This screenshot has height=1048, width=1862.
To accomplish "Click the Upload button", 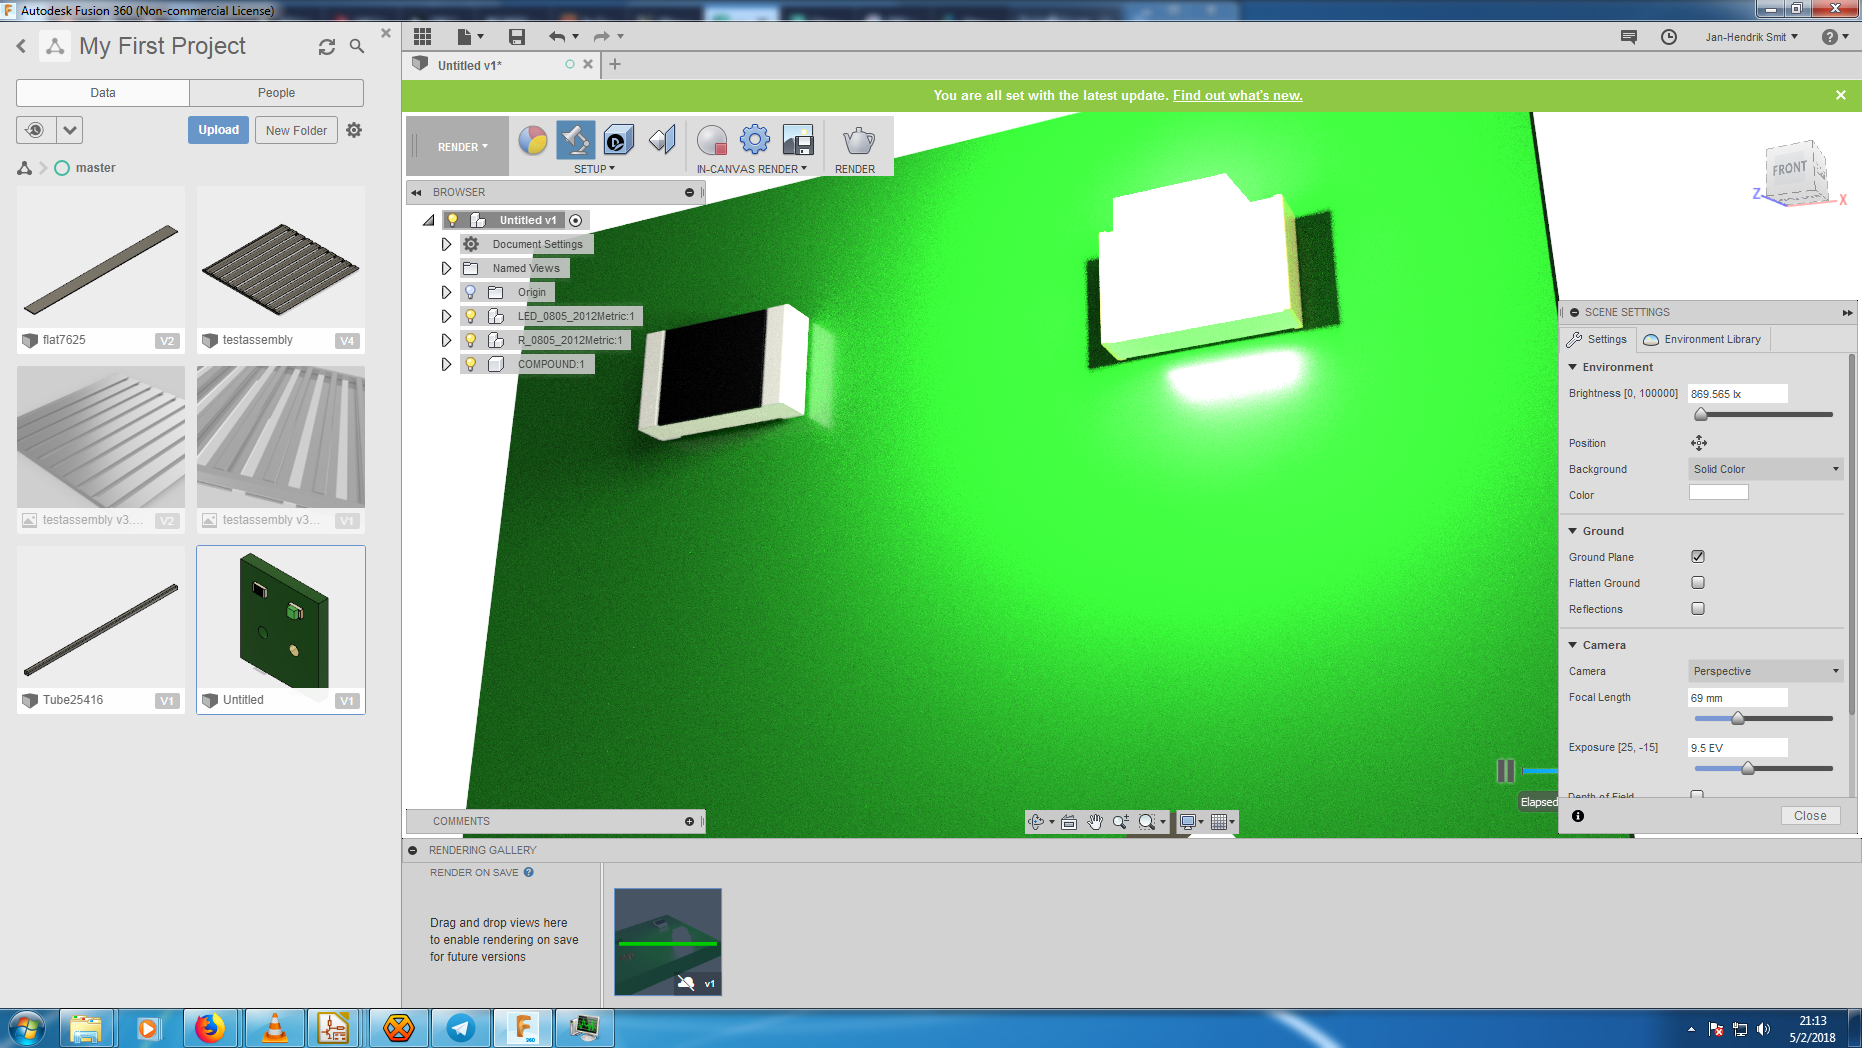I will click(x=218, y=130).
